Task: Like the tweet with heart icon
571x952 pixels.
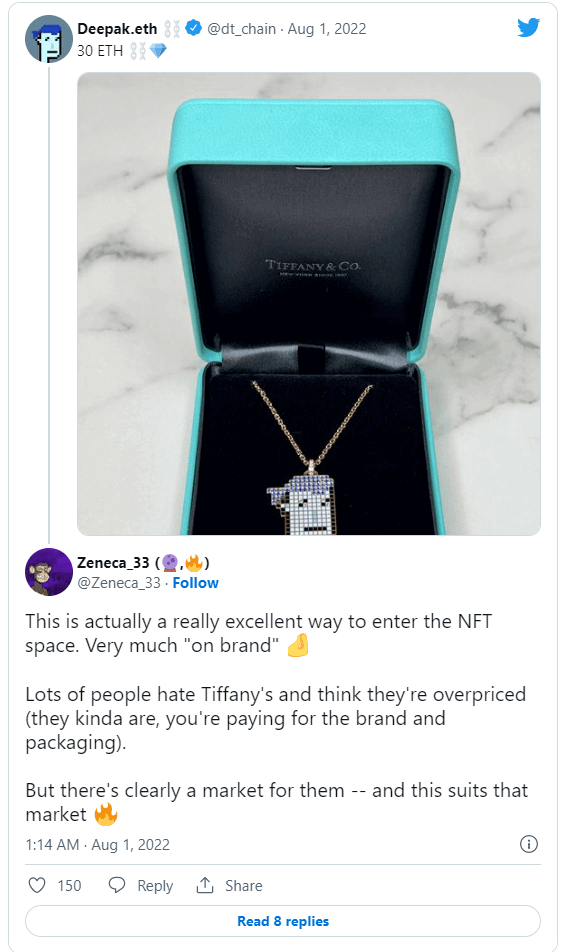Action: [x=37, y=885]
